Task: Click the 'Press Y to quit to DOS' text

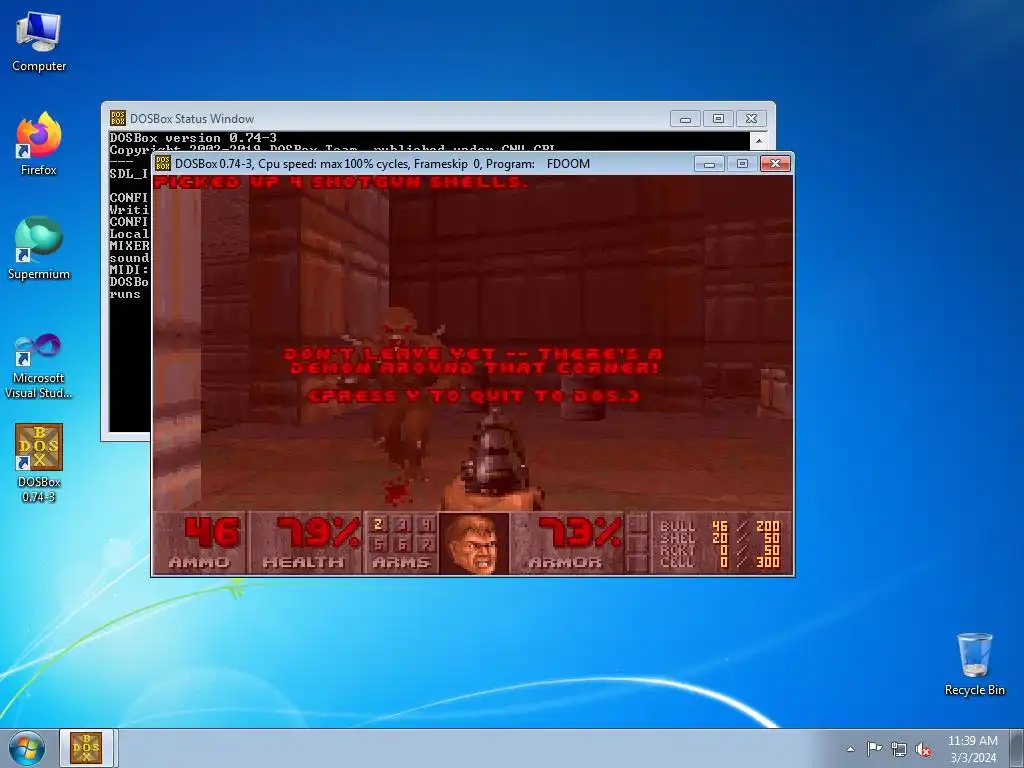Action: click(x=473, y=396)
